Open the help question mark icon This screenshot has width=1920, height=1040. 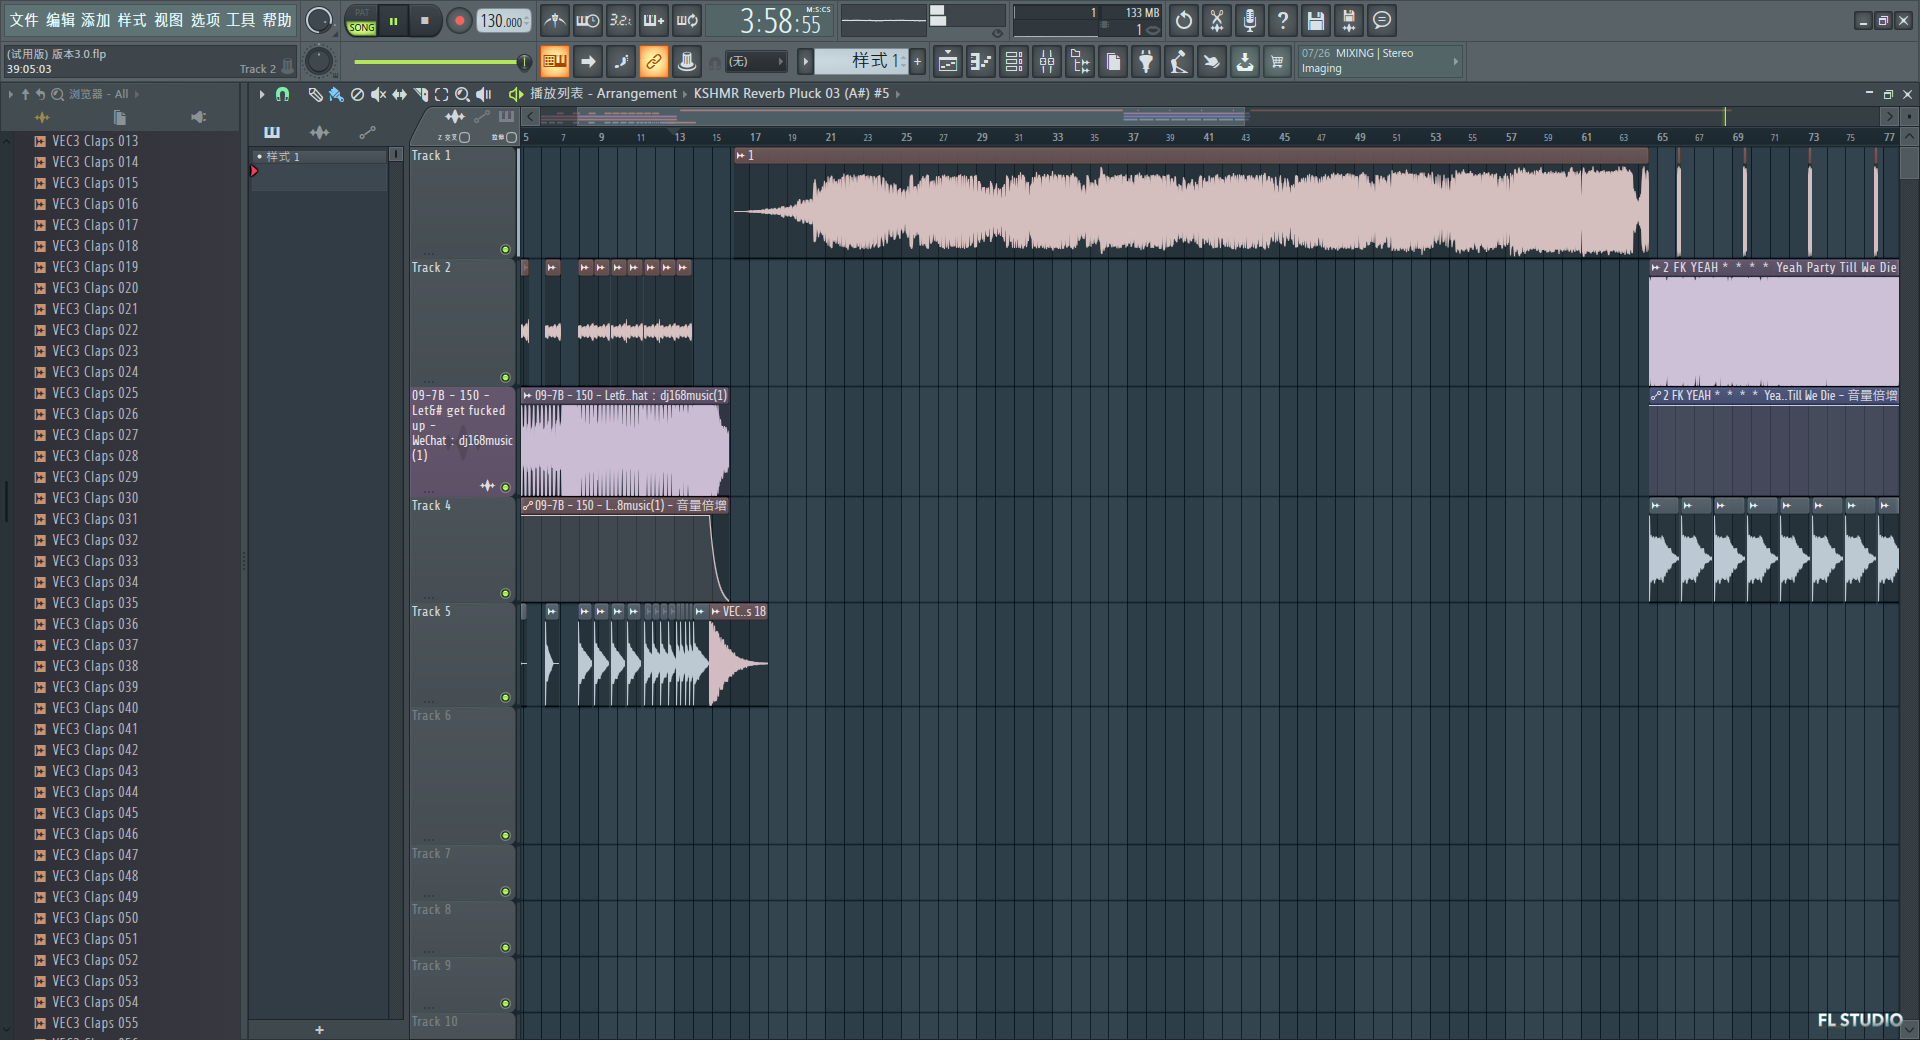click(1282, 20)
